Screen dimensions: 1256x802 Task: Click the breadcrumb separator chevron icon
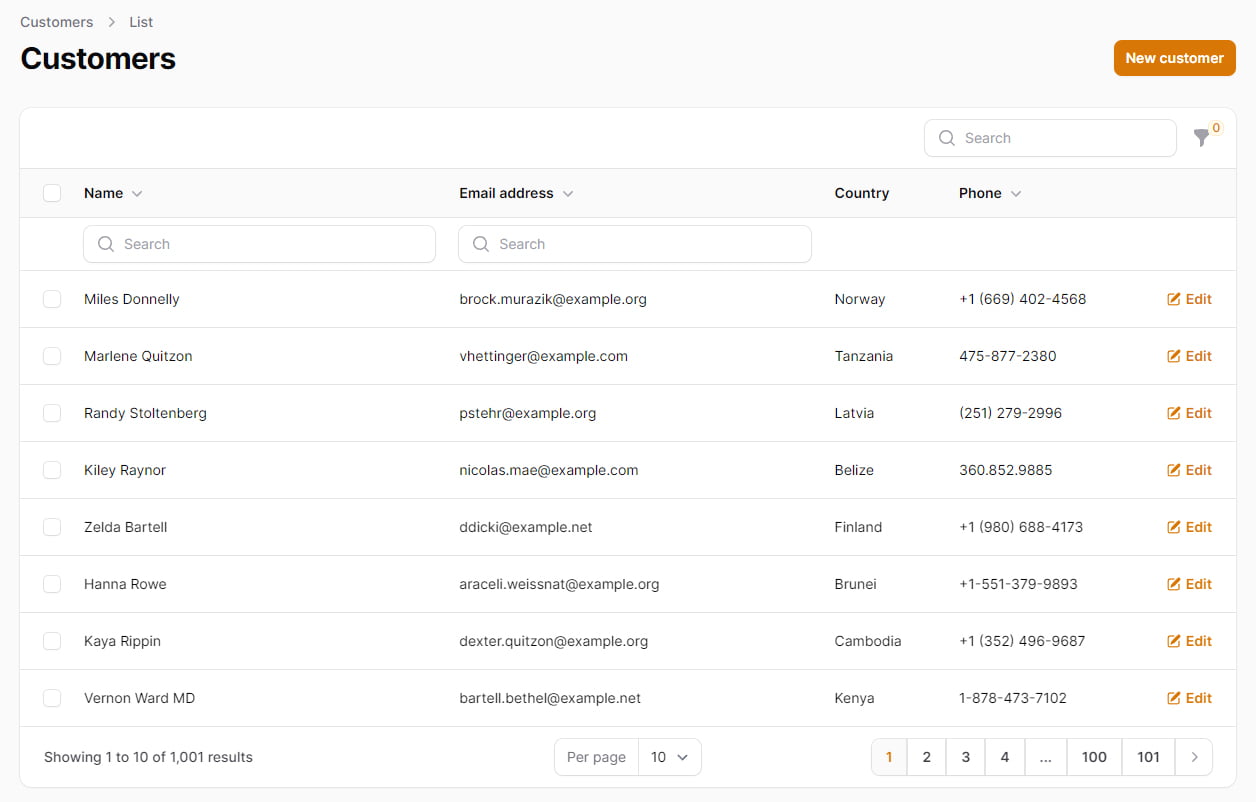(x=111, y=22)
